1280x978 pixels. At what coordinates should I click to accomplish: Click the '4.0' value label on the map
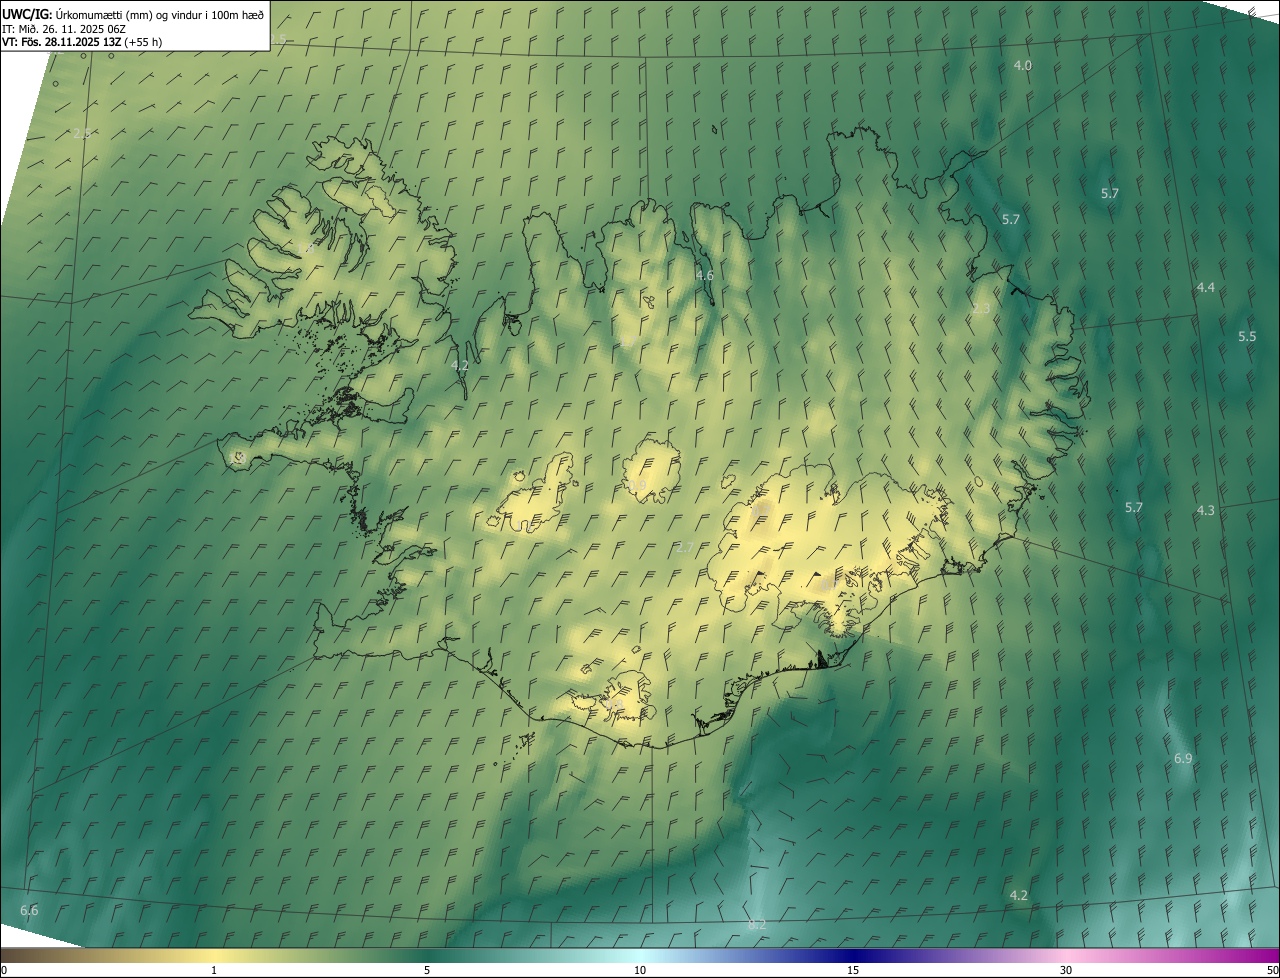pyautogui.click(x=1022, y=65)
